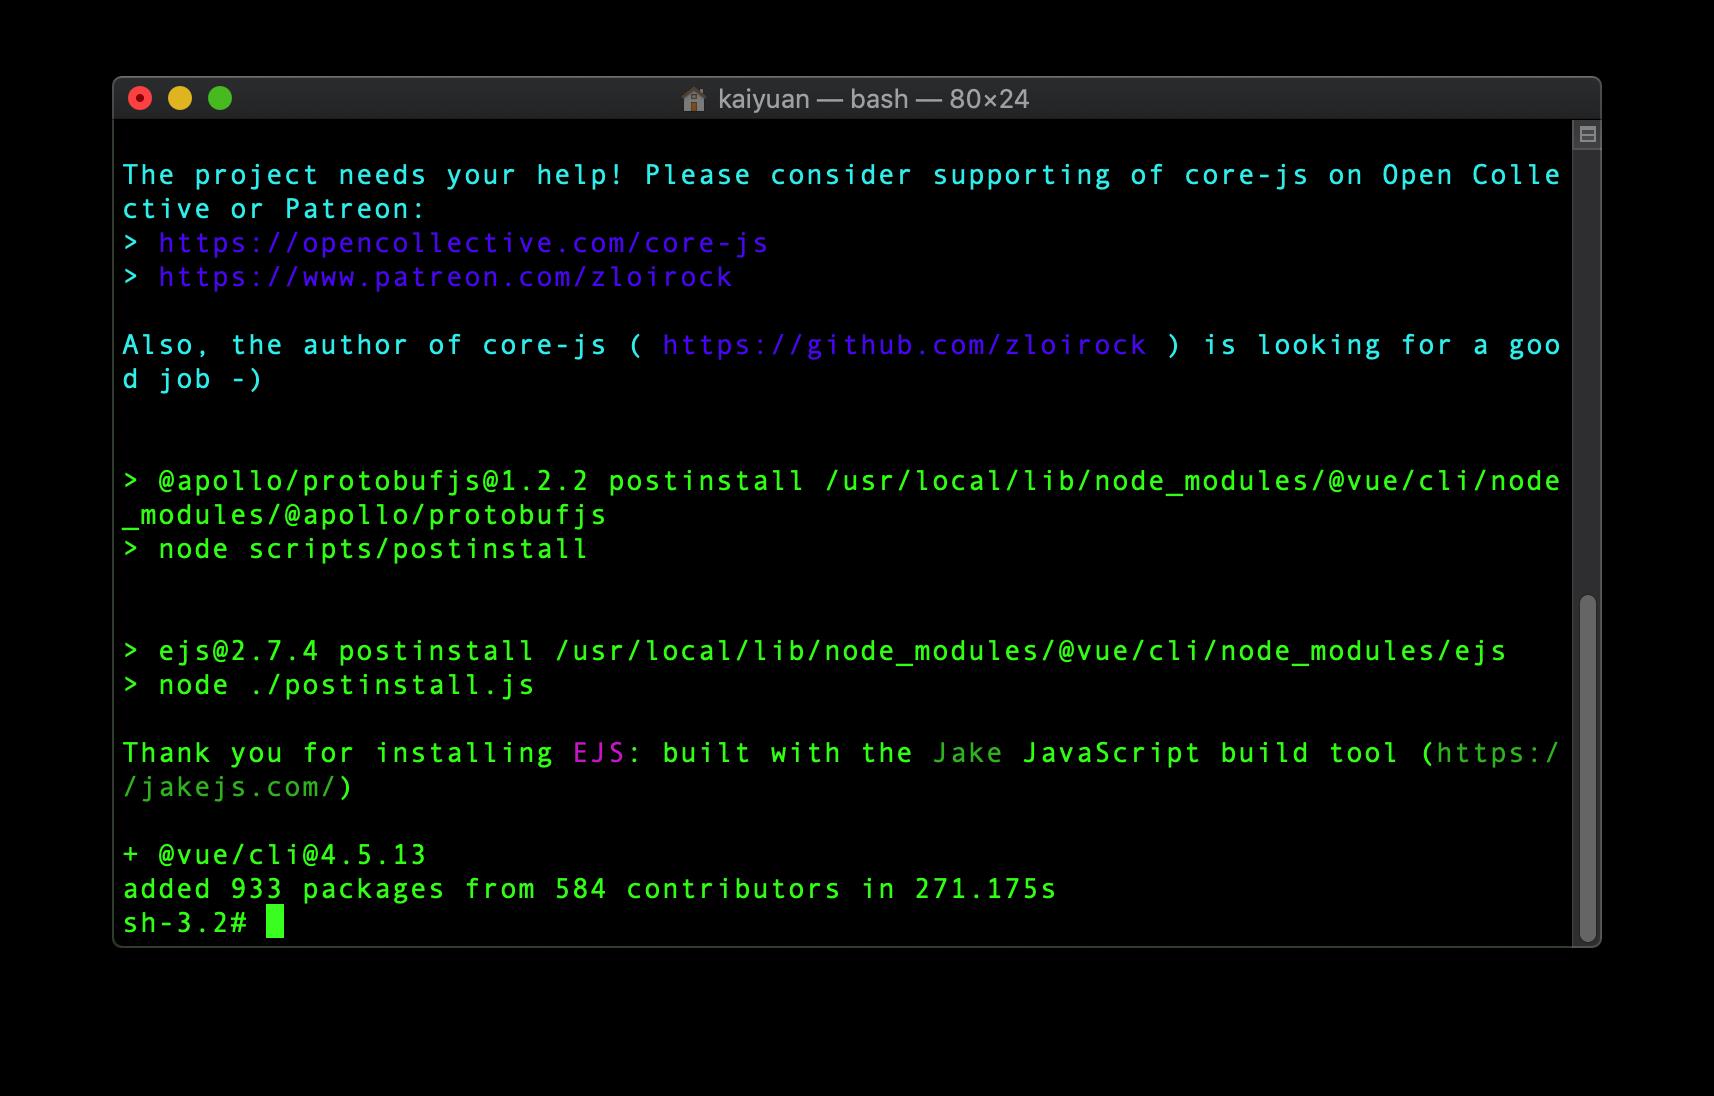The image size is (1714, 1096).
Task: Click the red close window button
Action: tap(140, 98)
